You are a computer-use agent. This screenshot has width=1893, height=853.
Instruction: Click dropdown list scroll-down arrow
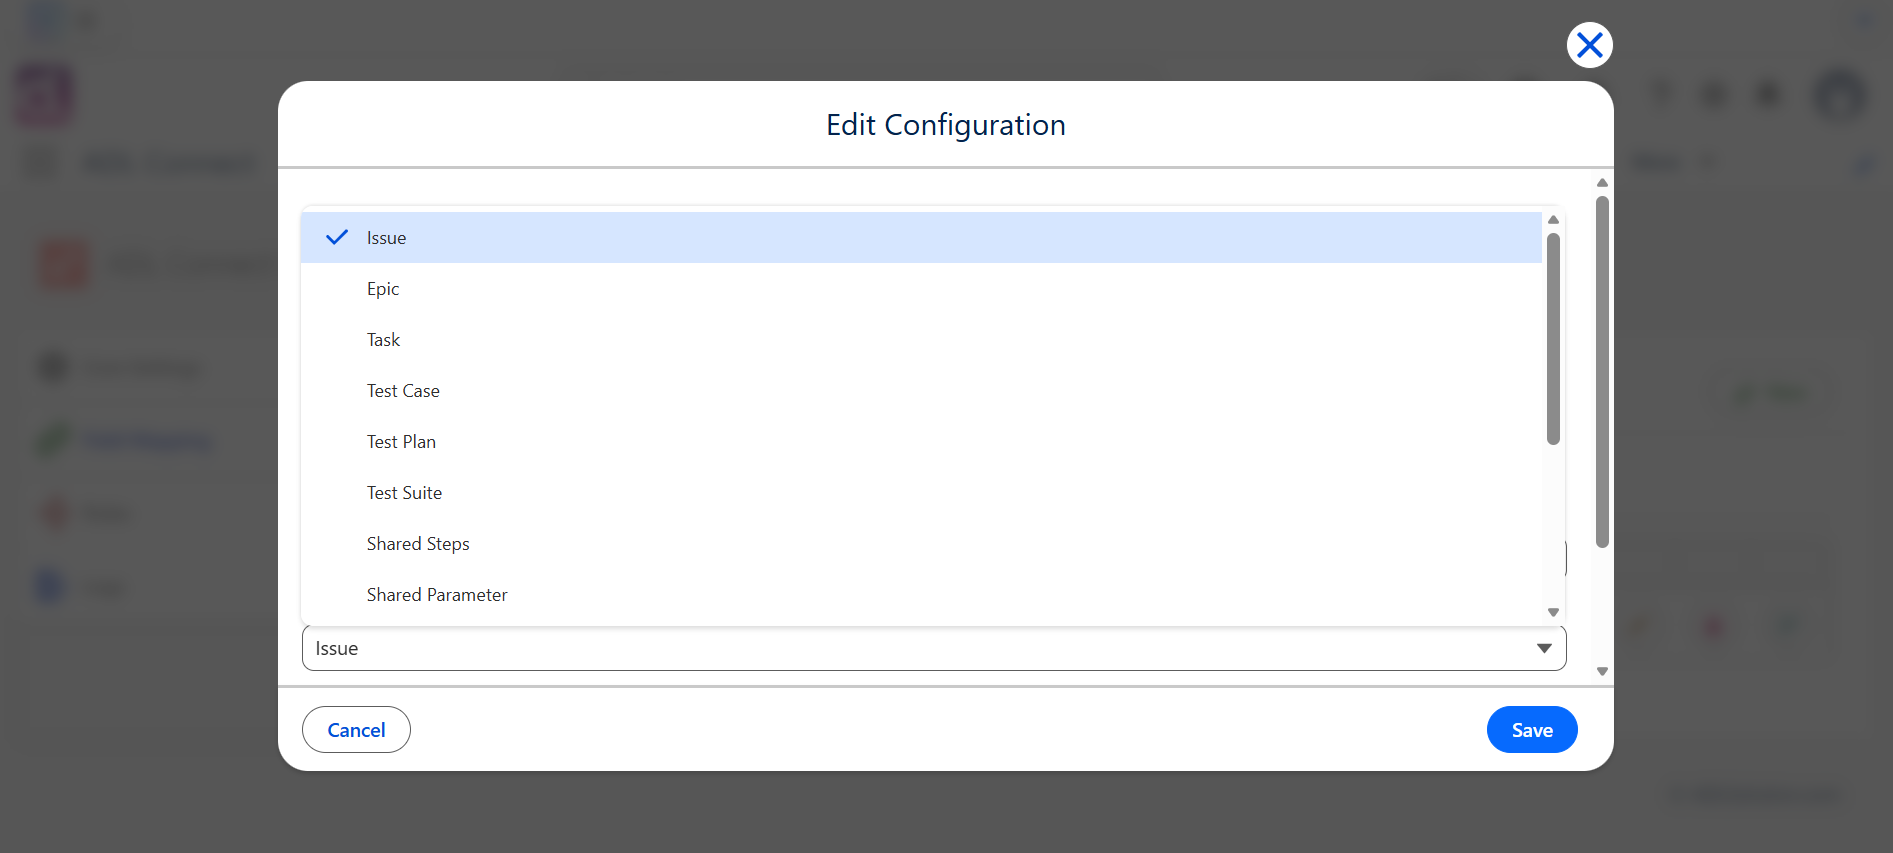coord(1553,612)
